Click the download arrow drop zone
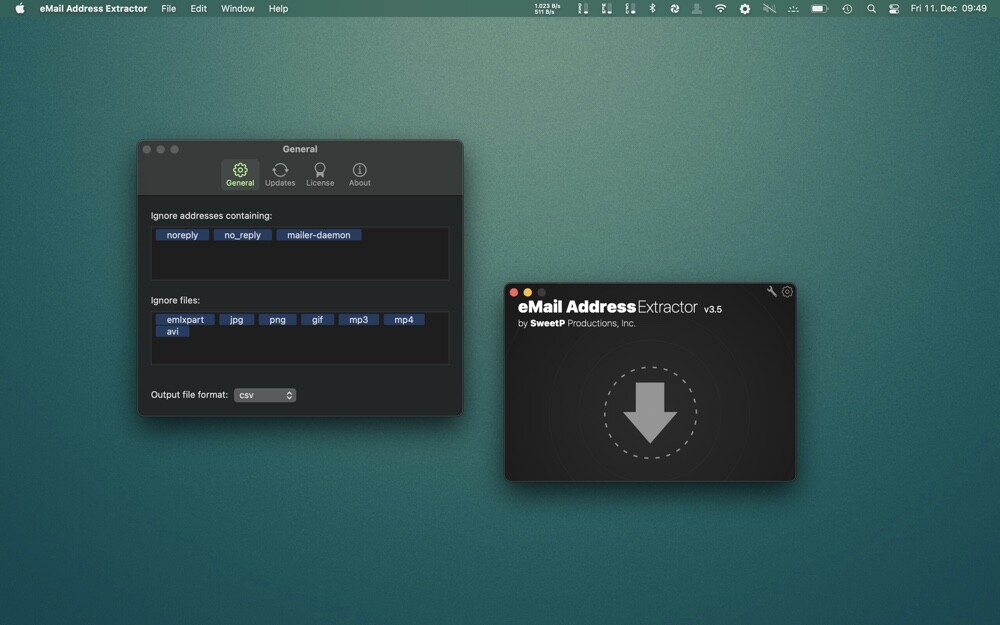Viewport: 1000px width, 625px height. point(651,413)
